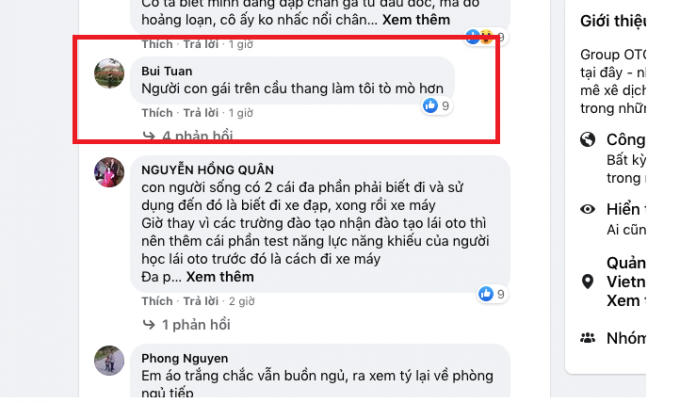
Task: Open the Bui Tuan name link
Action: [x=167, y=71]
